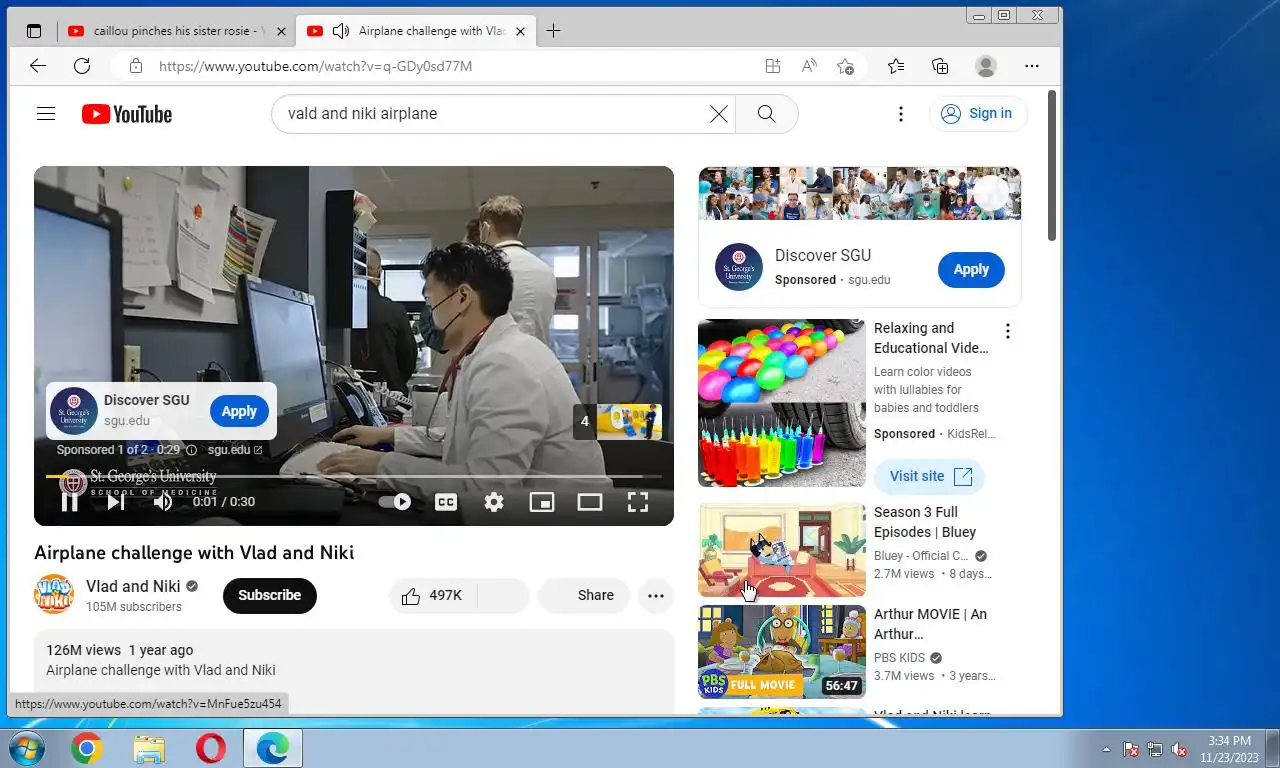1280x768 pixels.
Task: Open the tab actions menu icon
Action: [x=34, y=31]
